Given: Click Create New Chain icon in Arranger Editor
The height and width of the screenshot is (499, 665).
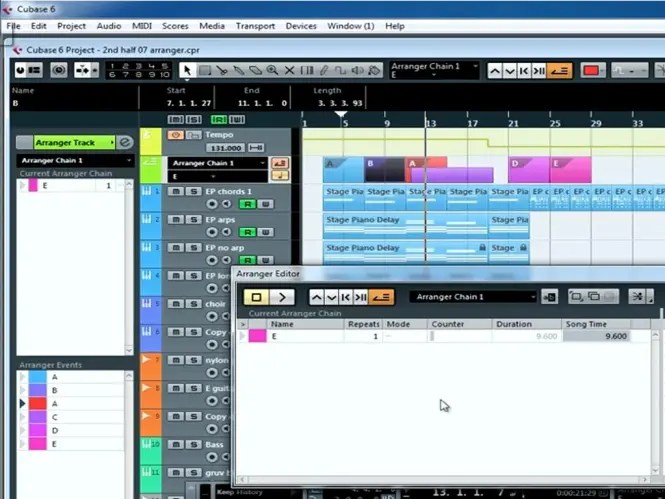Looking at the screenshot, I should click(x=576, y=296).
